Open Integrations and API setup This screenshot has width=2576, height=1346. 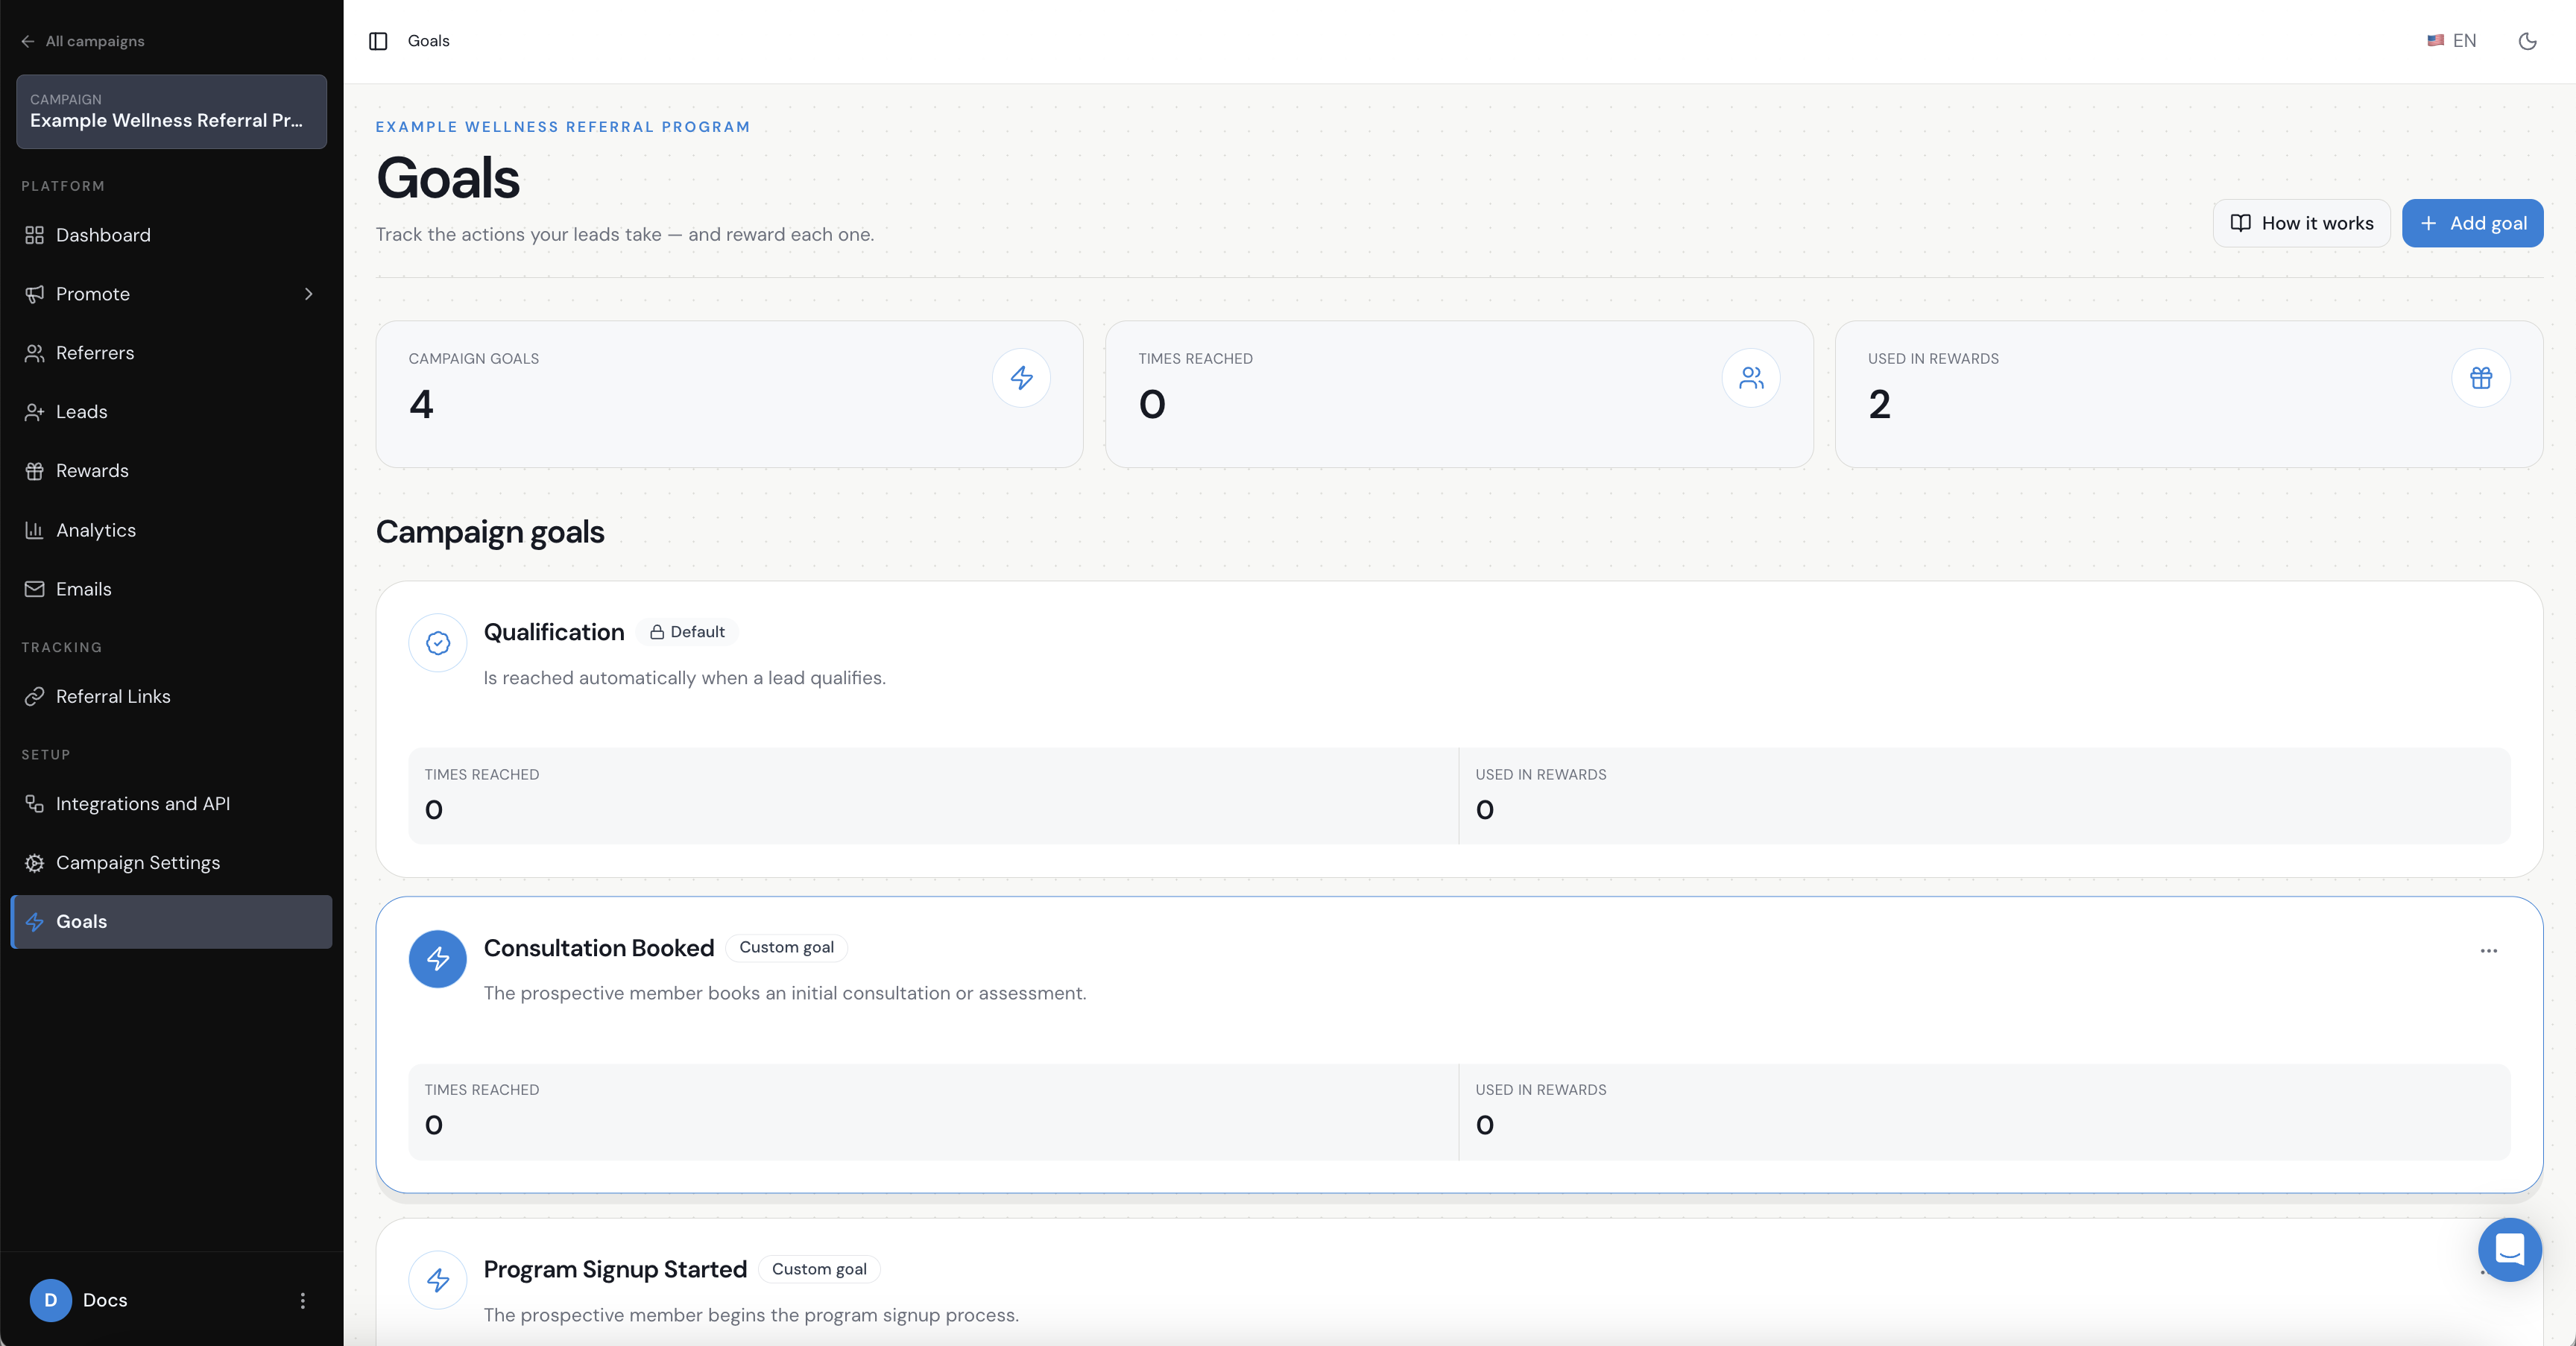[x=171, y=804]
